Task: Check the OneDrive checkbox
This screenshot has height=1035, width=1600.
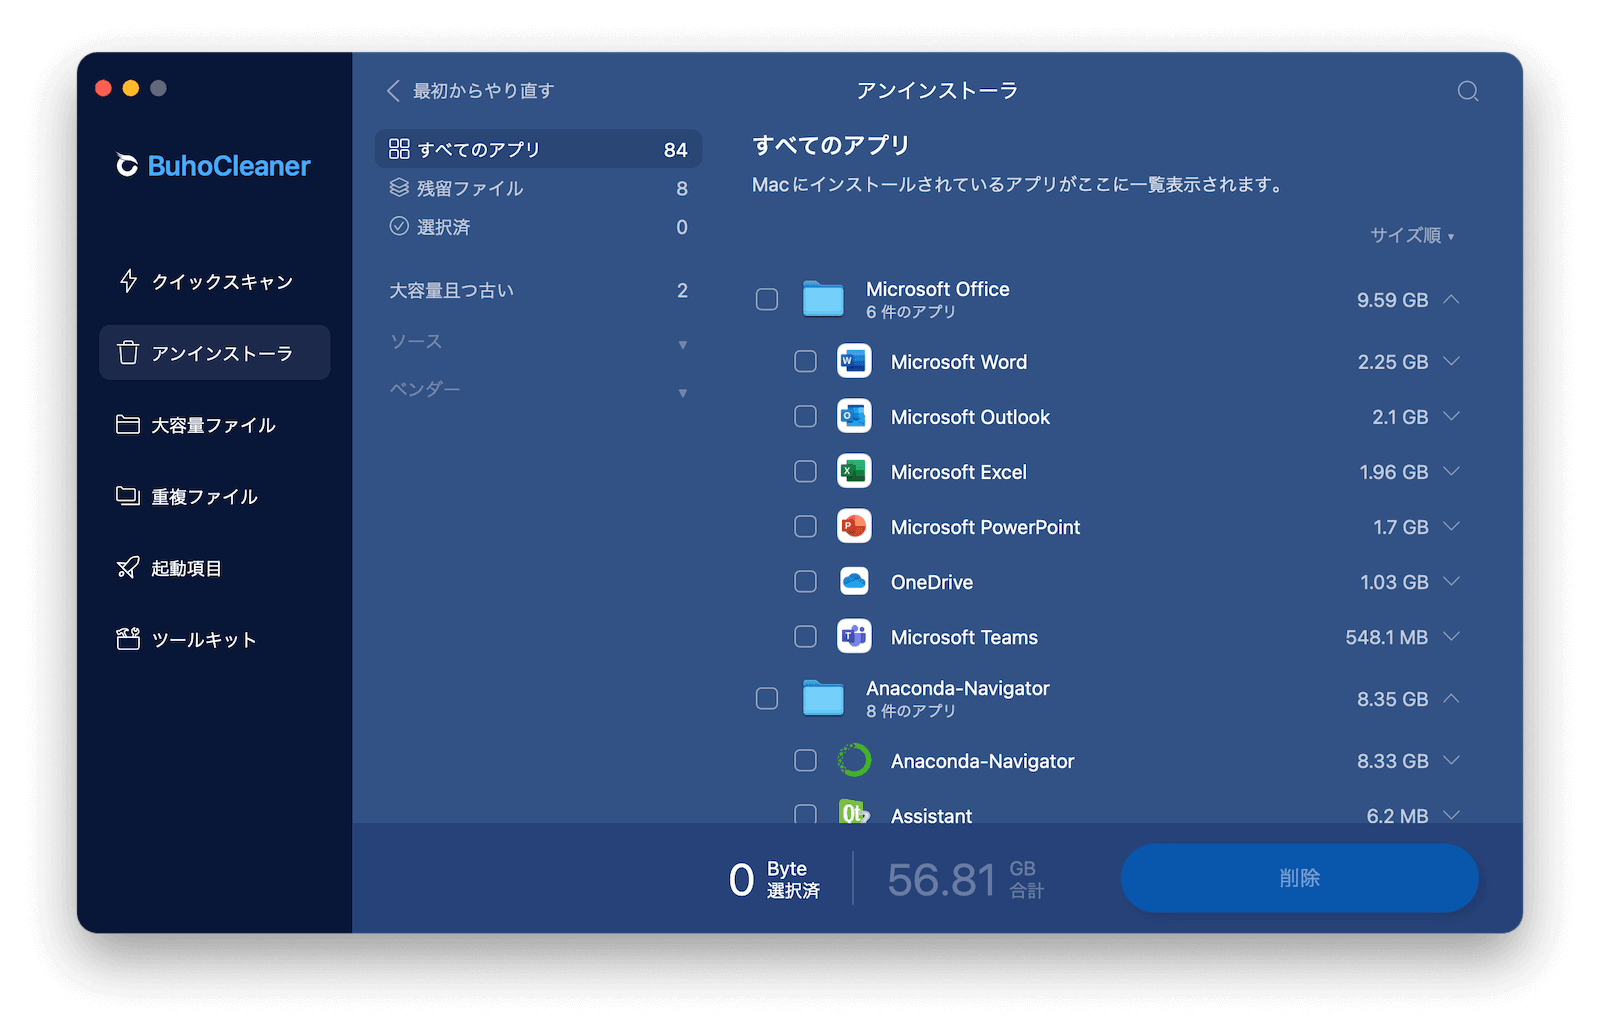Action: pyautogui.click(x=805, y=581)
